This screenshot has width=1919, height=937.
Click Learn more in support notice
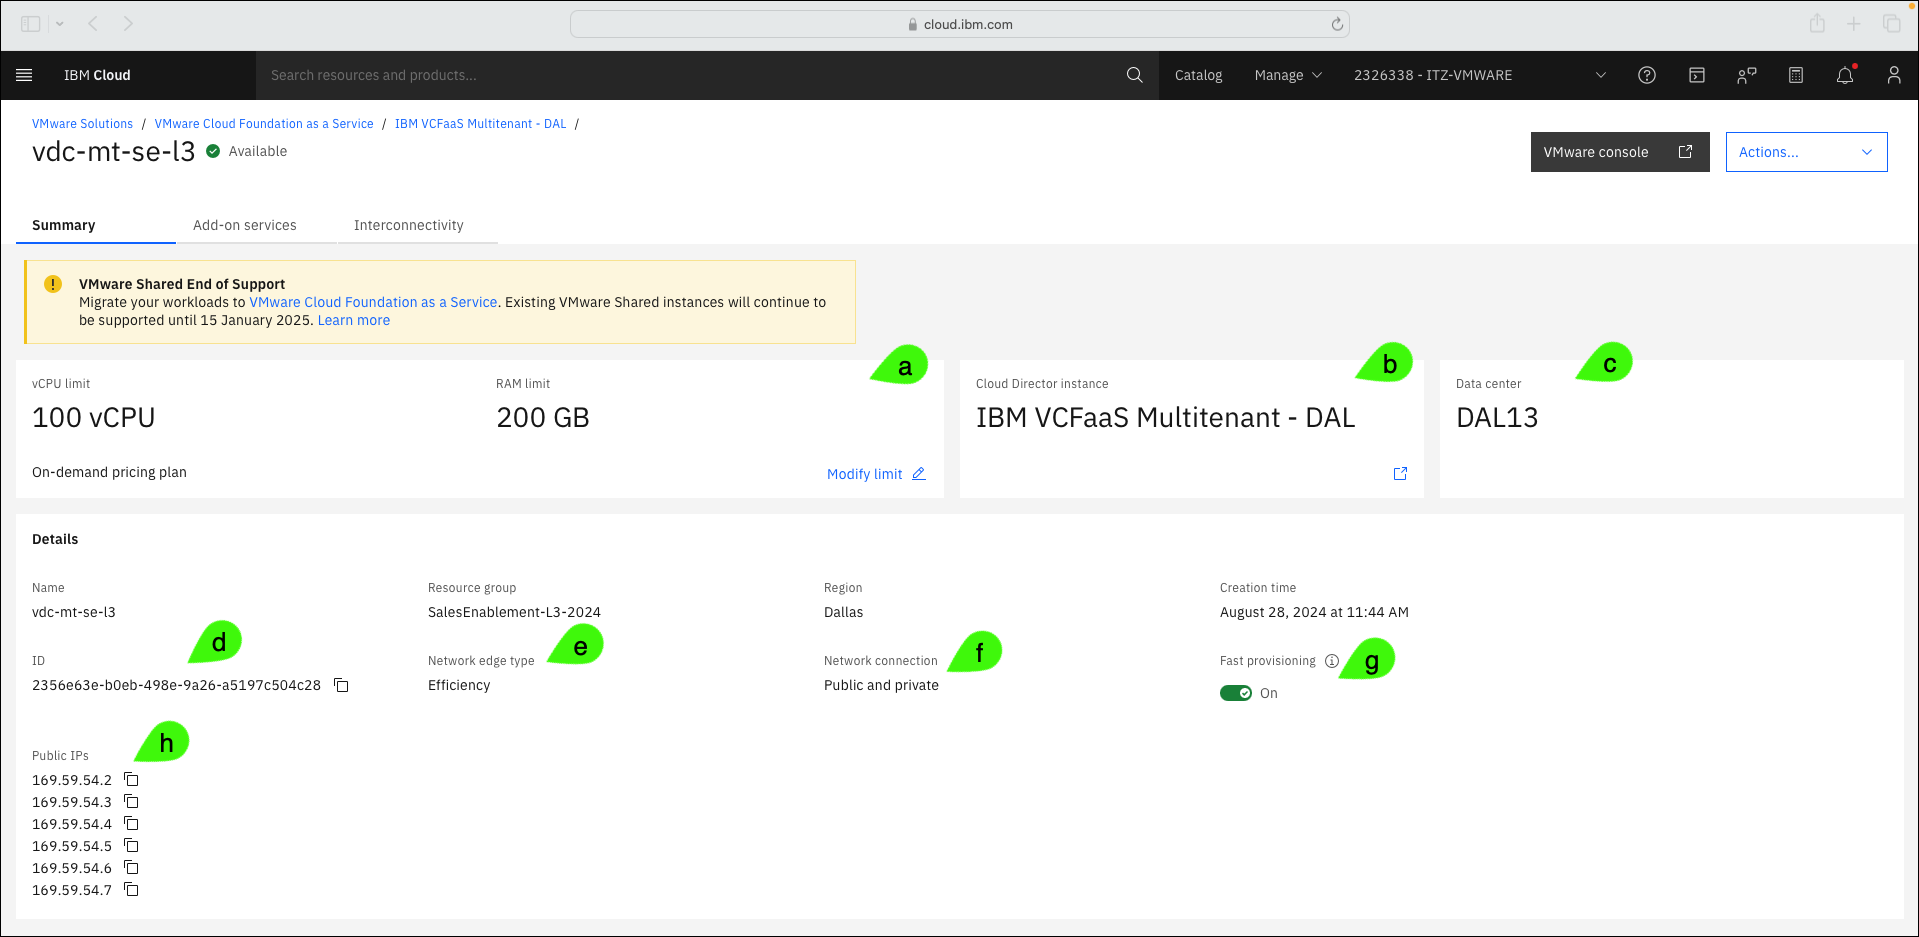click(354, 320)
